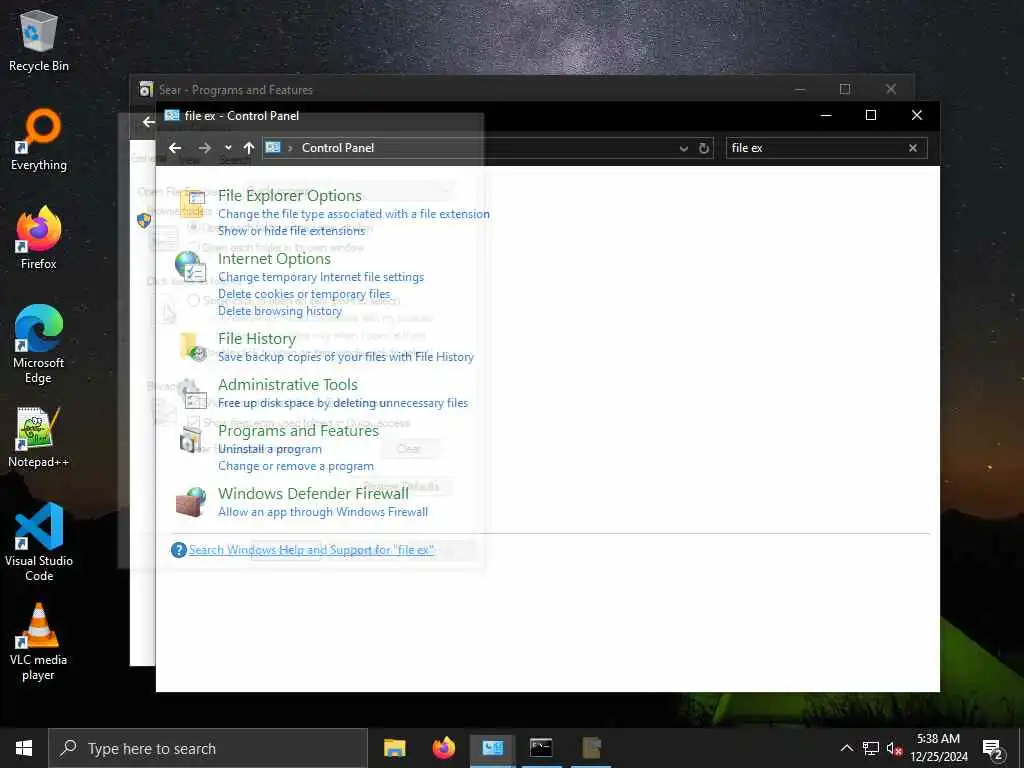Show hidden system tray icons
This screenshot has height=768, width=1024.
(x=846, y=748)
